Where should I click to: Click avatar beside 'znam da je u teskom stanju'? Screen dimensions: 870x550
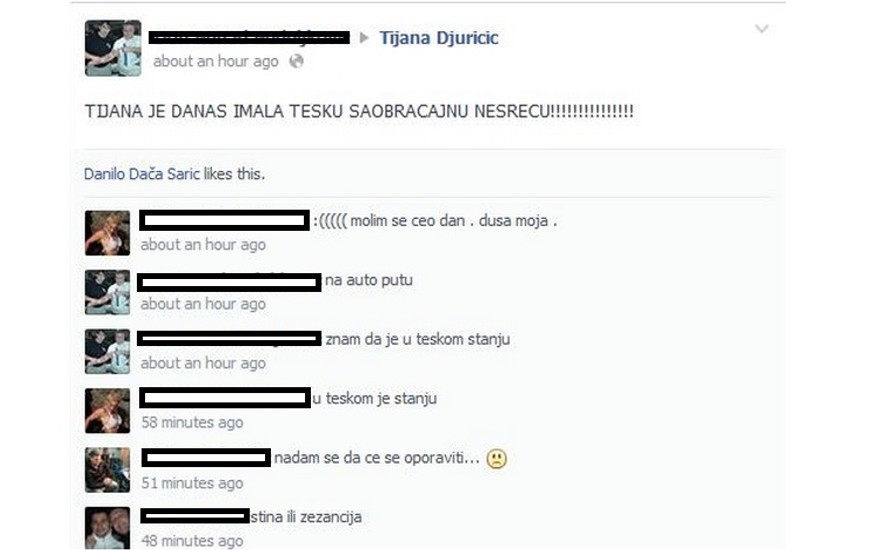tap(107, 352)
